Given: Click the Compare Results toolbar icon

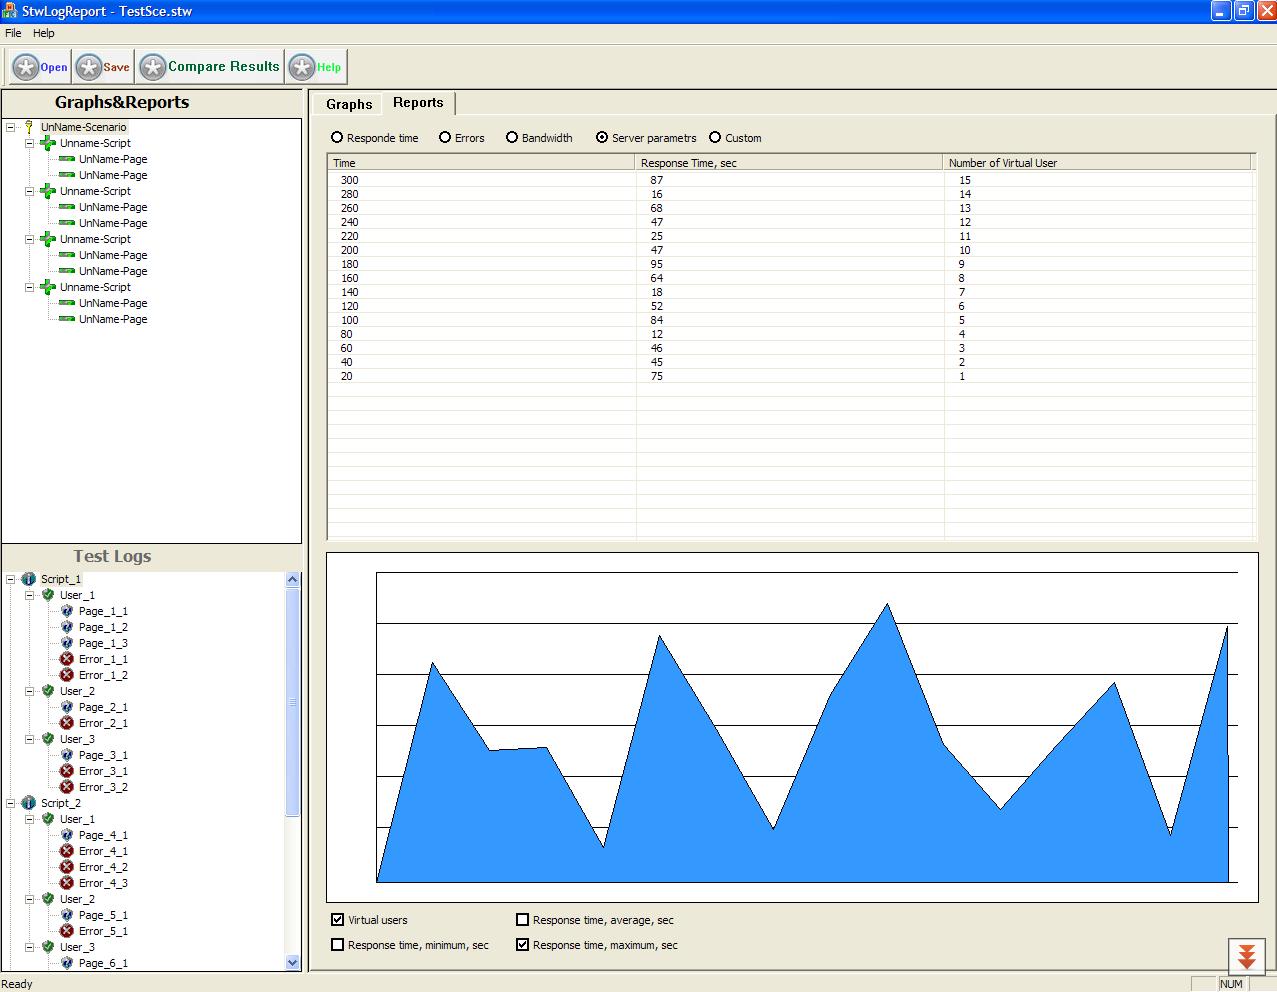Looking at the screenshot, I should [x=153, y=68].
